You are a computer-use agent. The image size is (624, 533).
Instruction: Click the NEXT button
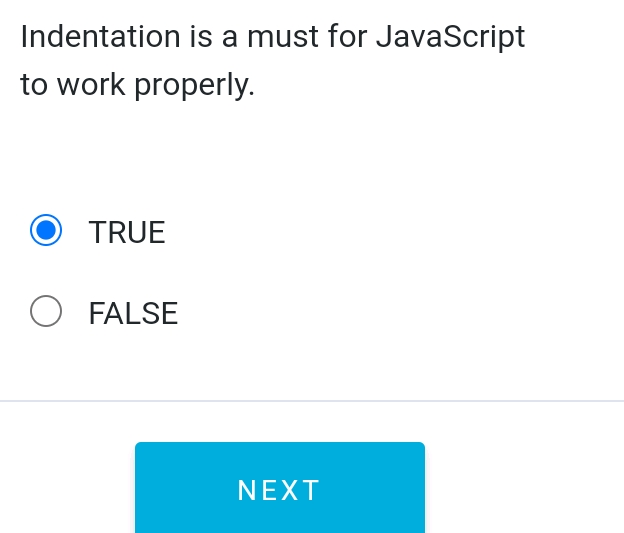280,489
